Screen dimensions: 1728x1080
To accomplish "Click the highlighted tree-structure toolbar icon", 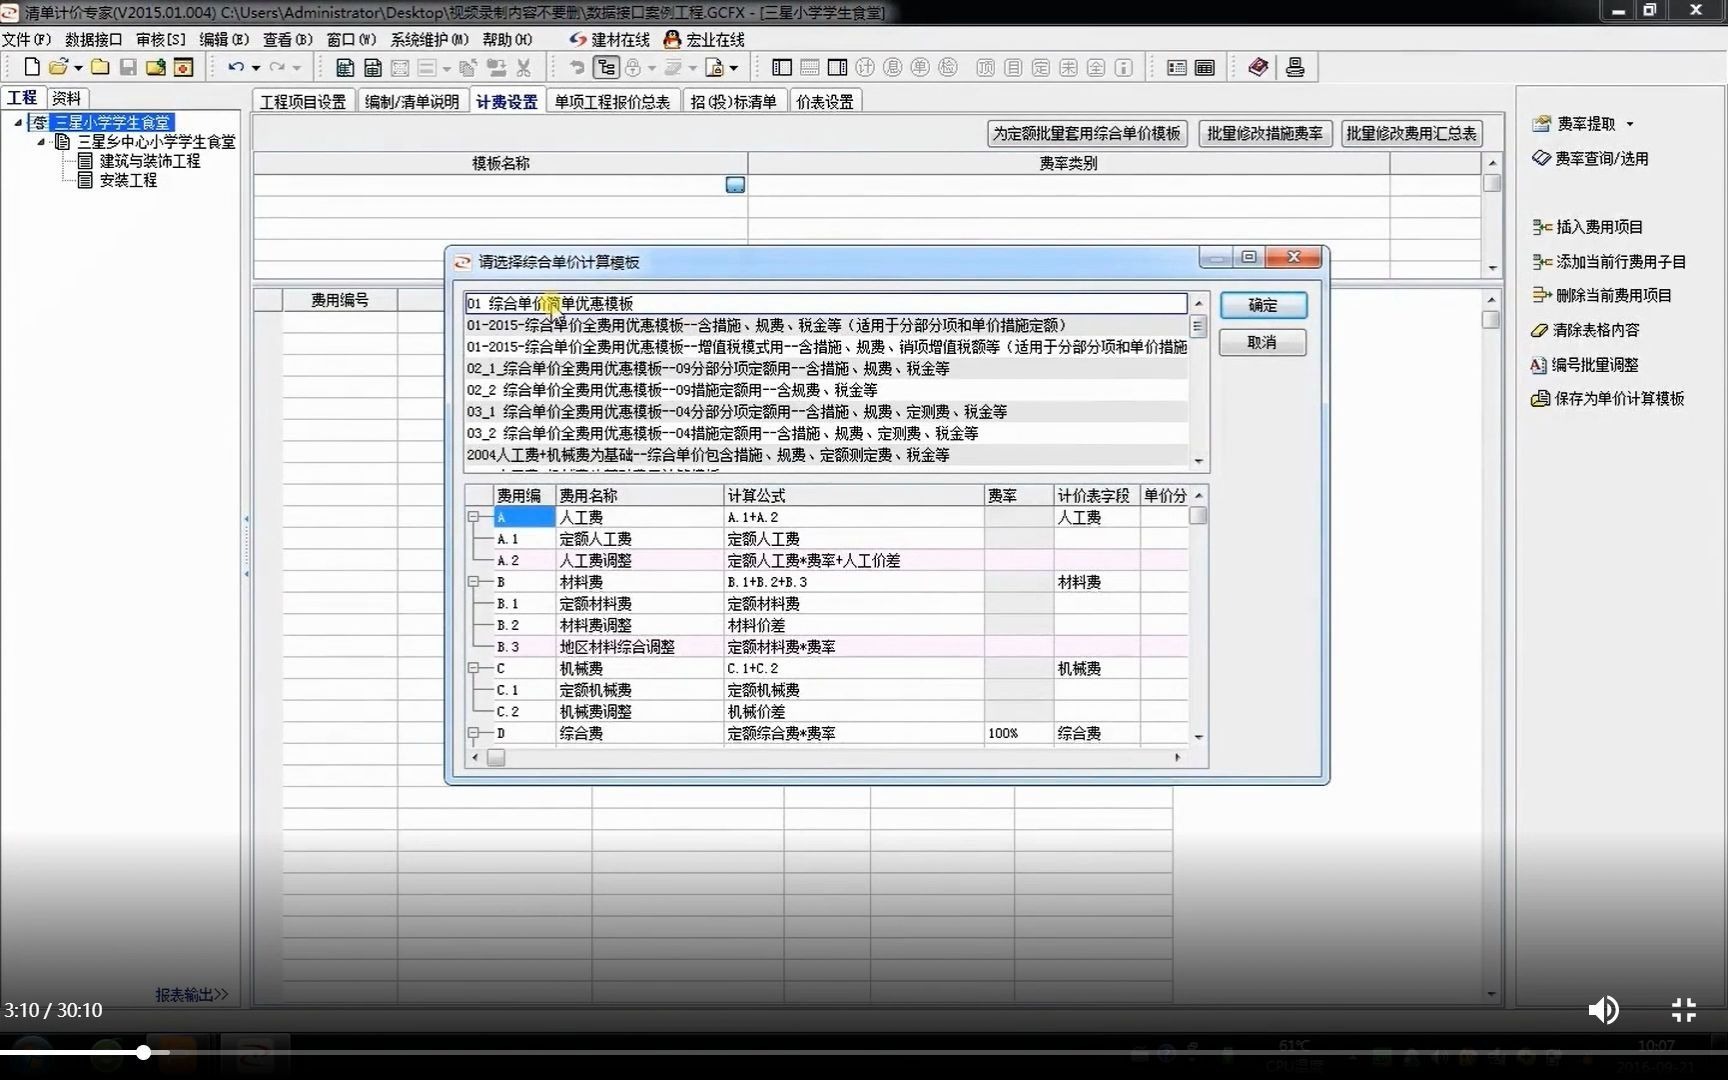I will (606, 67).
